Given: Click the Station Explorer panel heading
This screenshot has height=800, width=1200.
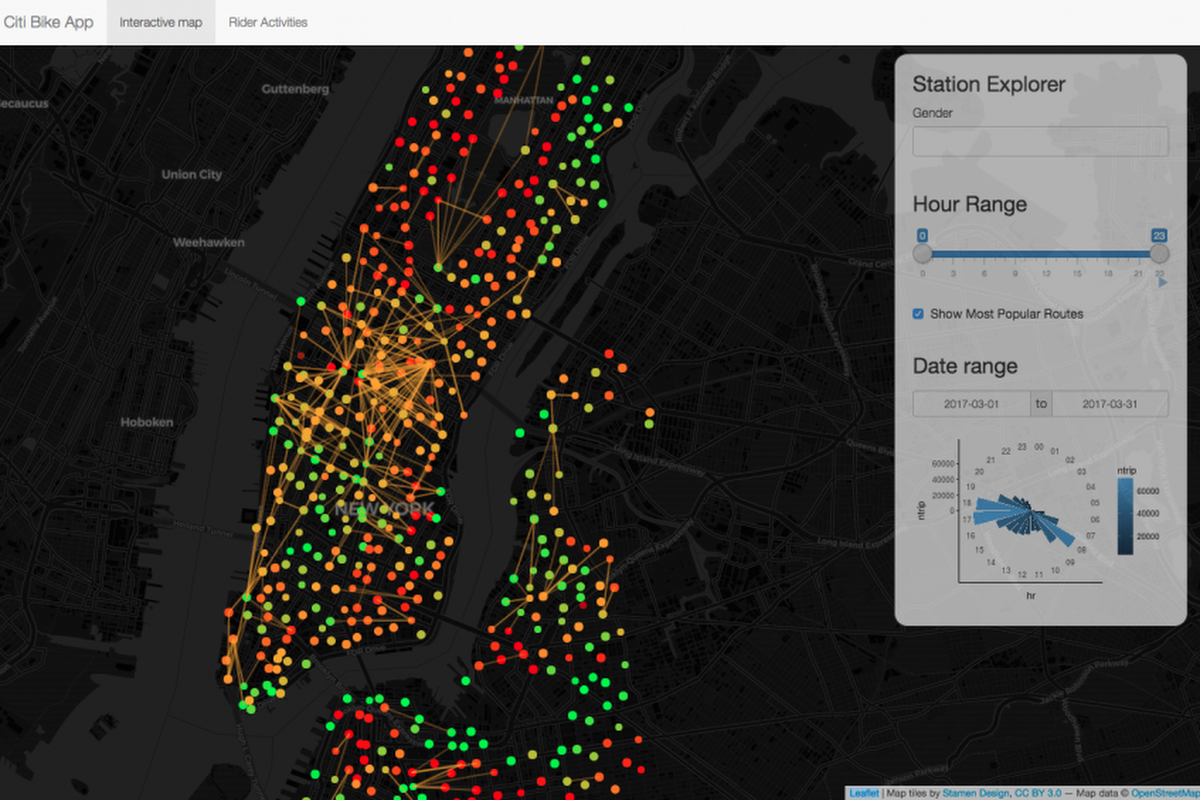Looking at the screenshot, I should (989, 84).
